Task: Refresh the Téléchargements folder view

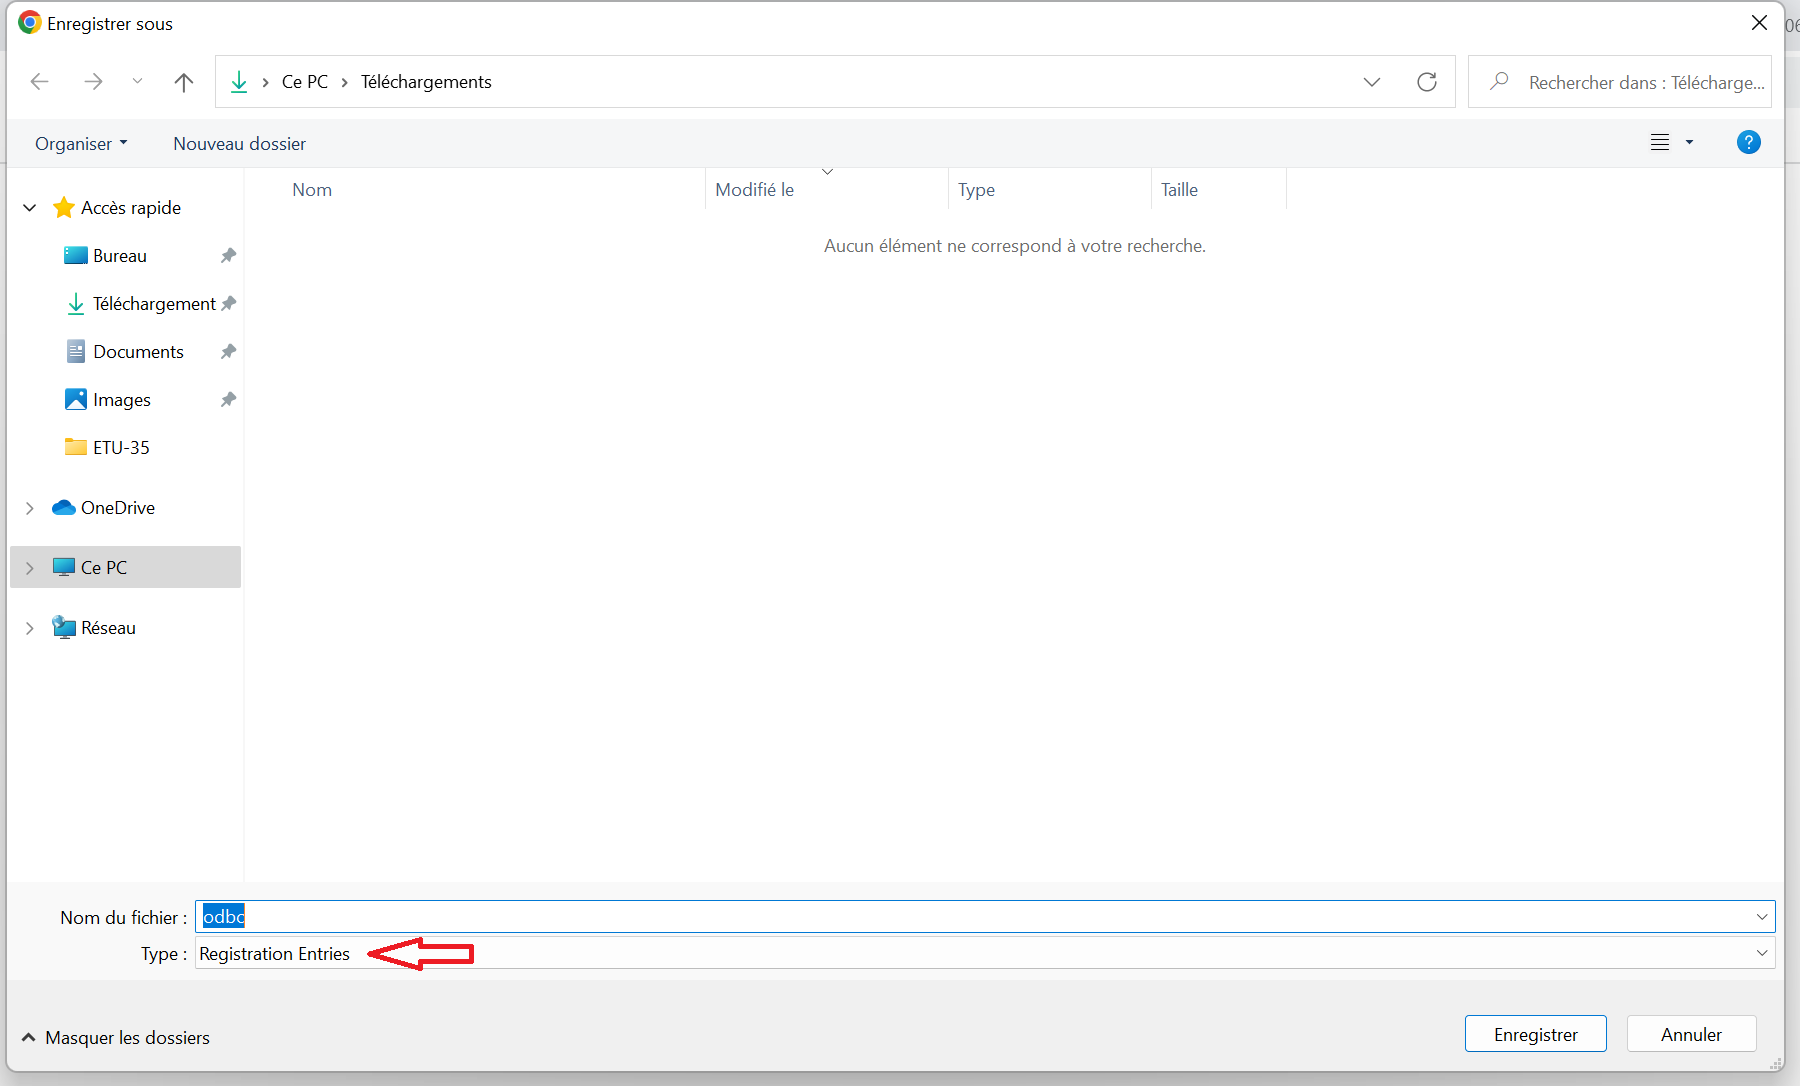Action: pyautogui.click(x=1426, y=82)
